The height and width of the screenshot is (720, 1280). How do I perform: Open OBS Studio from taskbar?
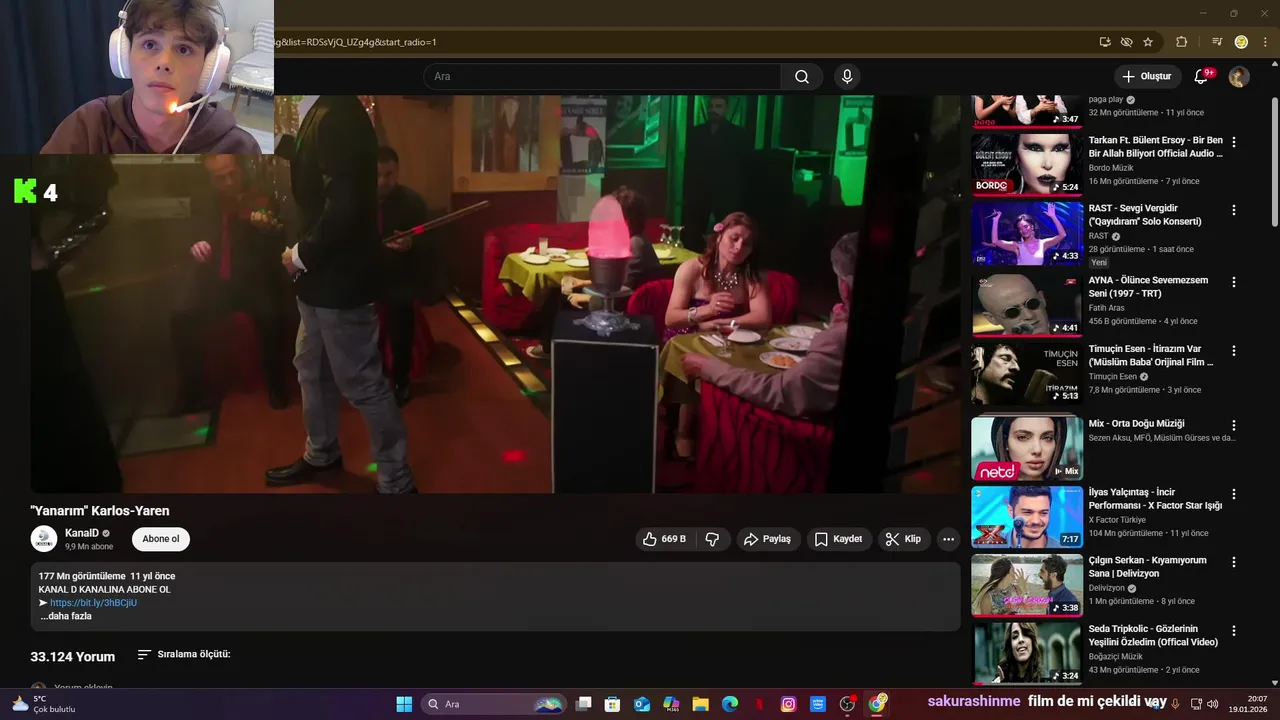point(848,704)
